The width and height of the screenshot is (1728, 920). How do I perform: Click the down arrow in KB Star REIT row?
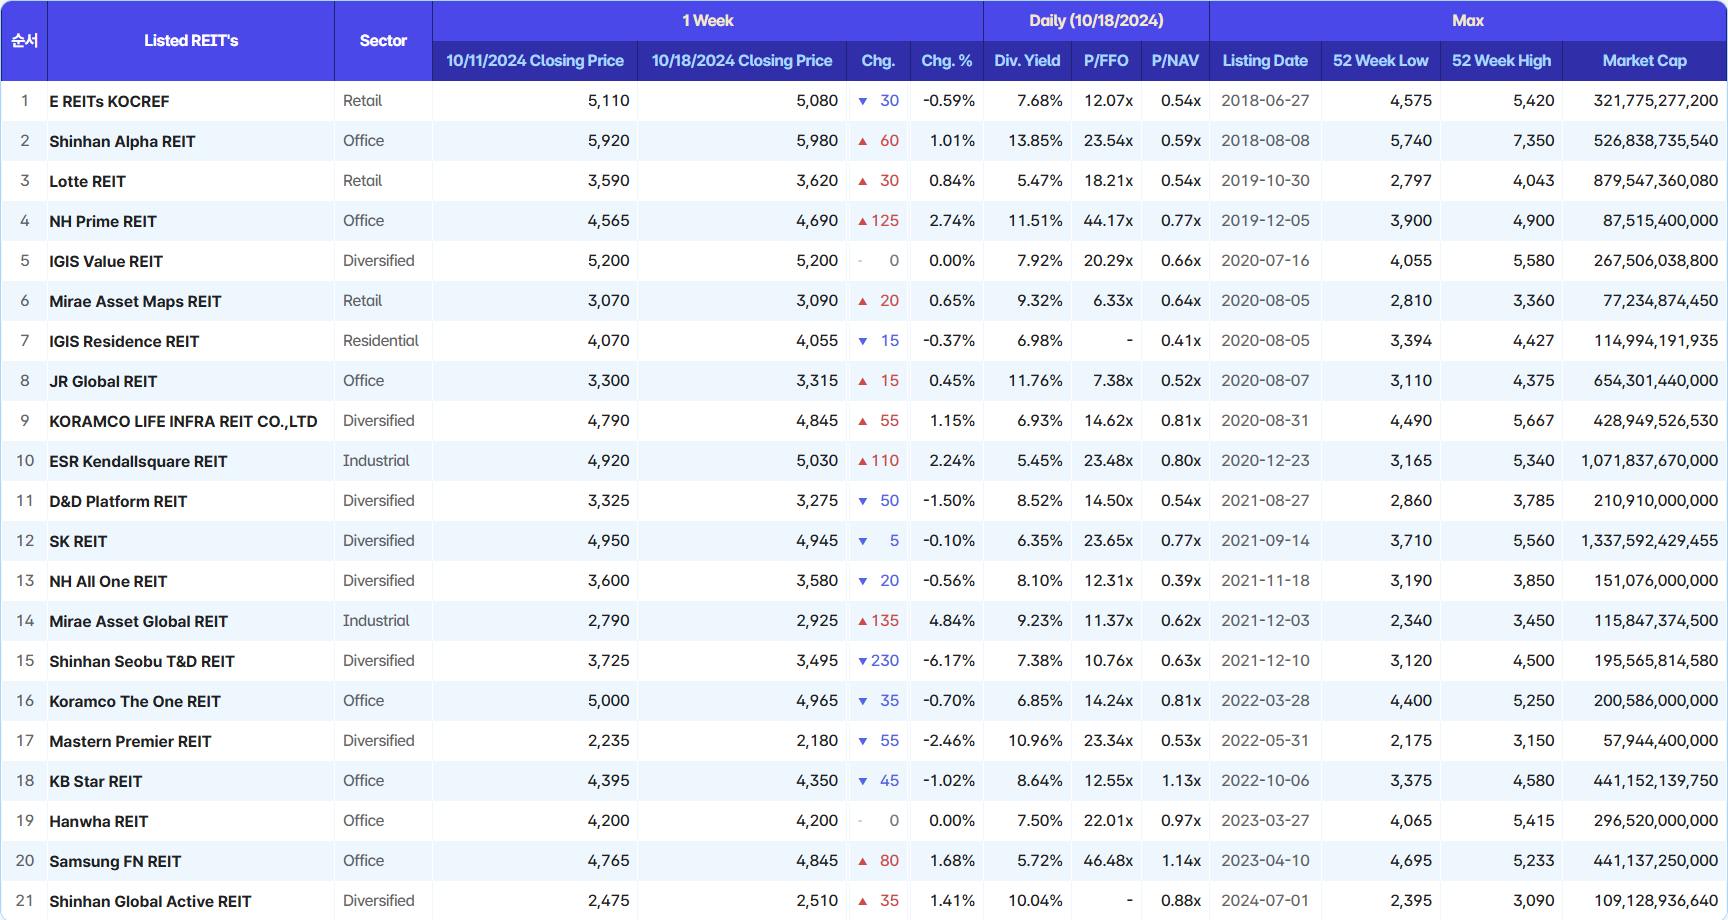click(862, 781)
